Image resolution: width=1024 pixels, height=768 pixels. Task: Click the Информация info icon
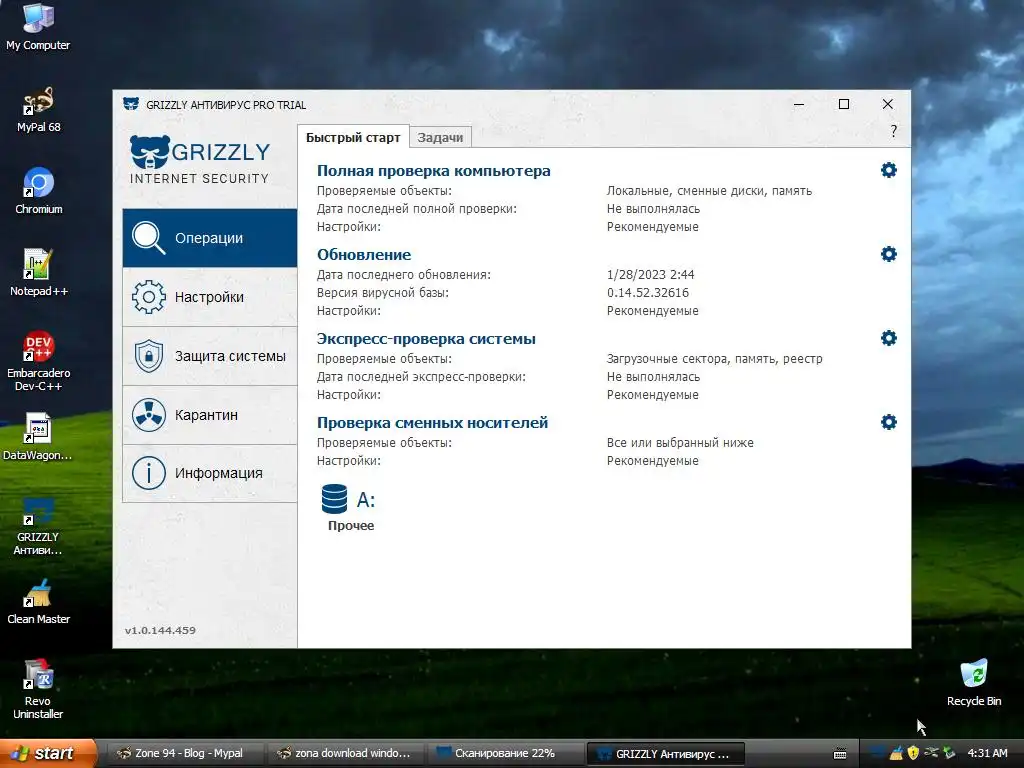(148, 473)
